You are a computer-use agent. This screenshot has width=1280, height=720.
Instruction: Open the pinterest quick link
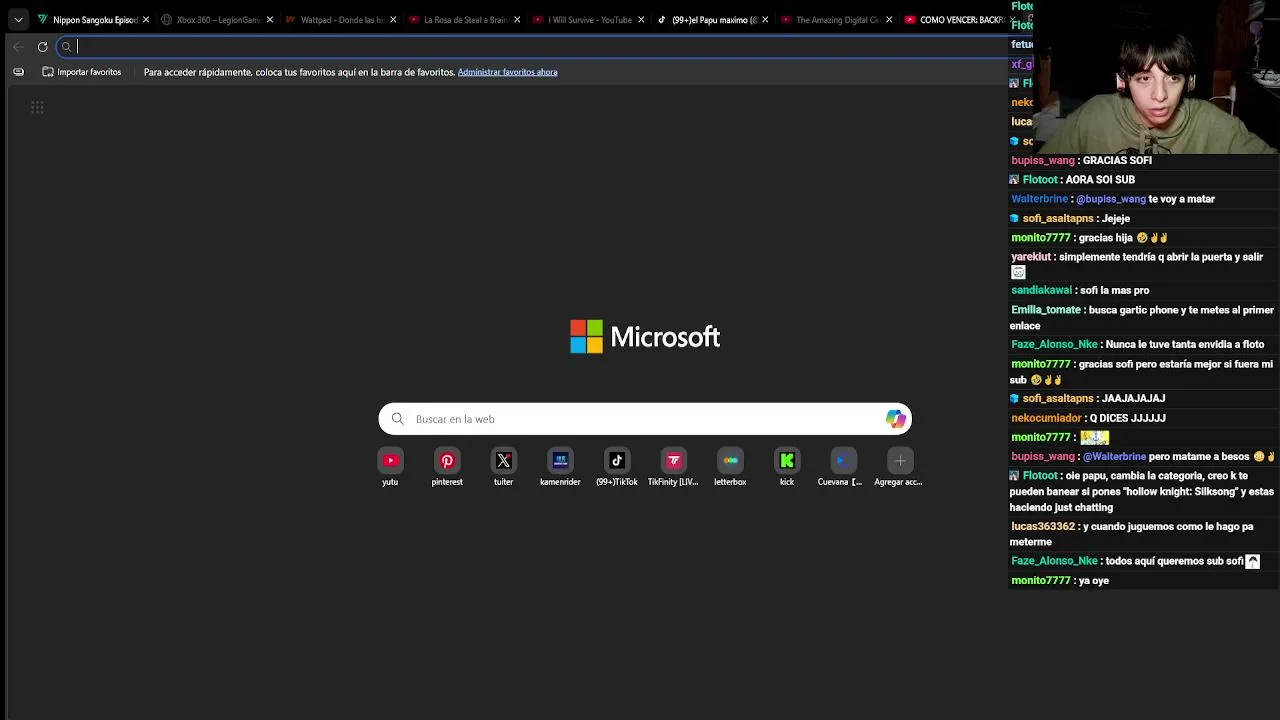[447, 461]
